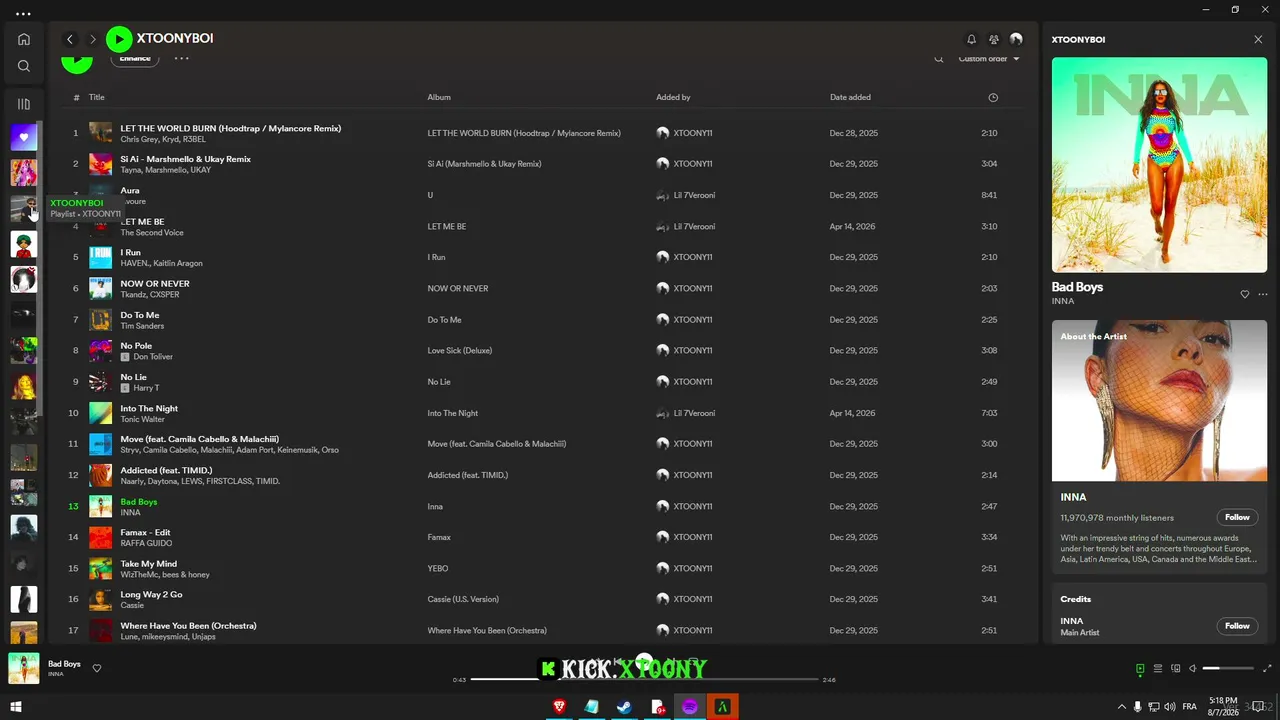Screen dimensions: 1280x720
Task: Click the Spotify taskbar icon
Action: point(690,707)
